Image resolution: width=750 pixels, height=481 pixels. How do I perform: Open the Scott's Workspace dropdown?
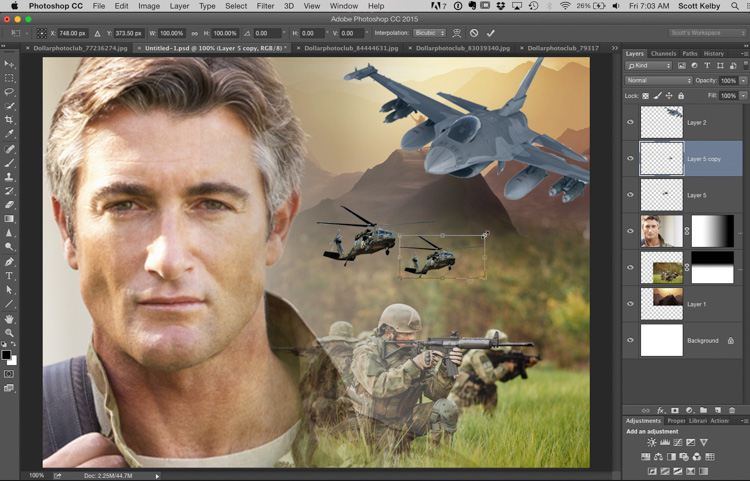tap(707, 33)
